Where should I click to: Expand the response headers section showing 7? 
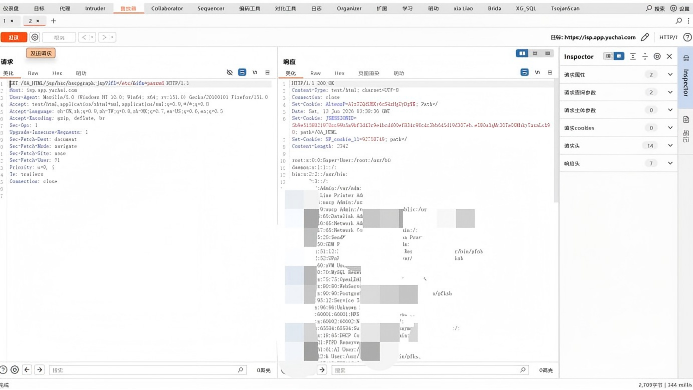point(618,163)
